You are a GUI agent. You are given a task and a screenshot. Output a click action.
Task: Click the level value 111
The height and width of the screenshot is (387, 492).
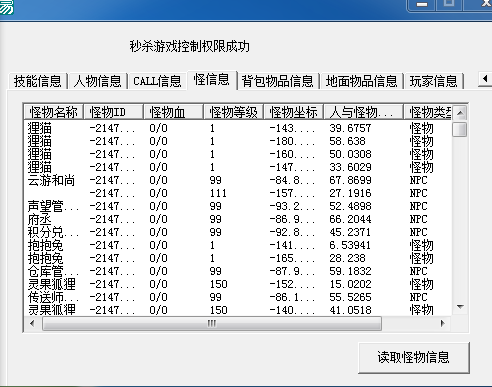[x=218, y=193]
